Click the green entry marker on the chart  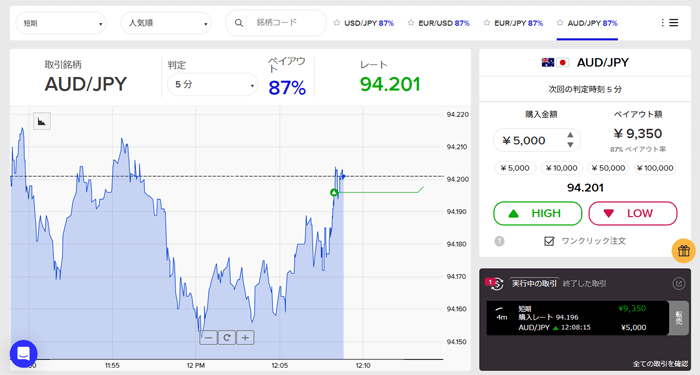[x=334, y=192]
